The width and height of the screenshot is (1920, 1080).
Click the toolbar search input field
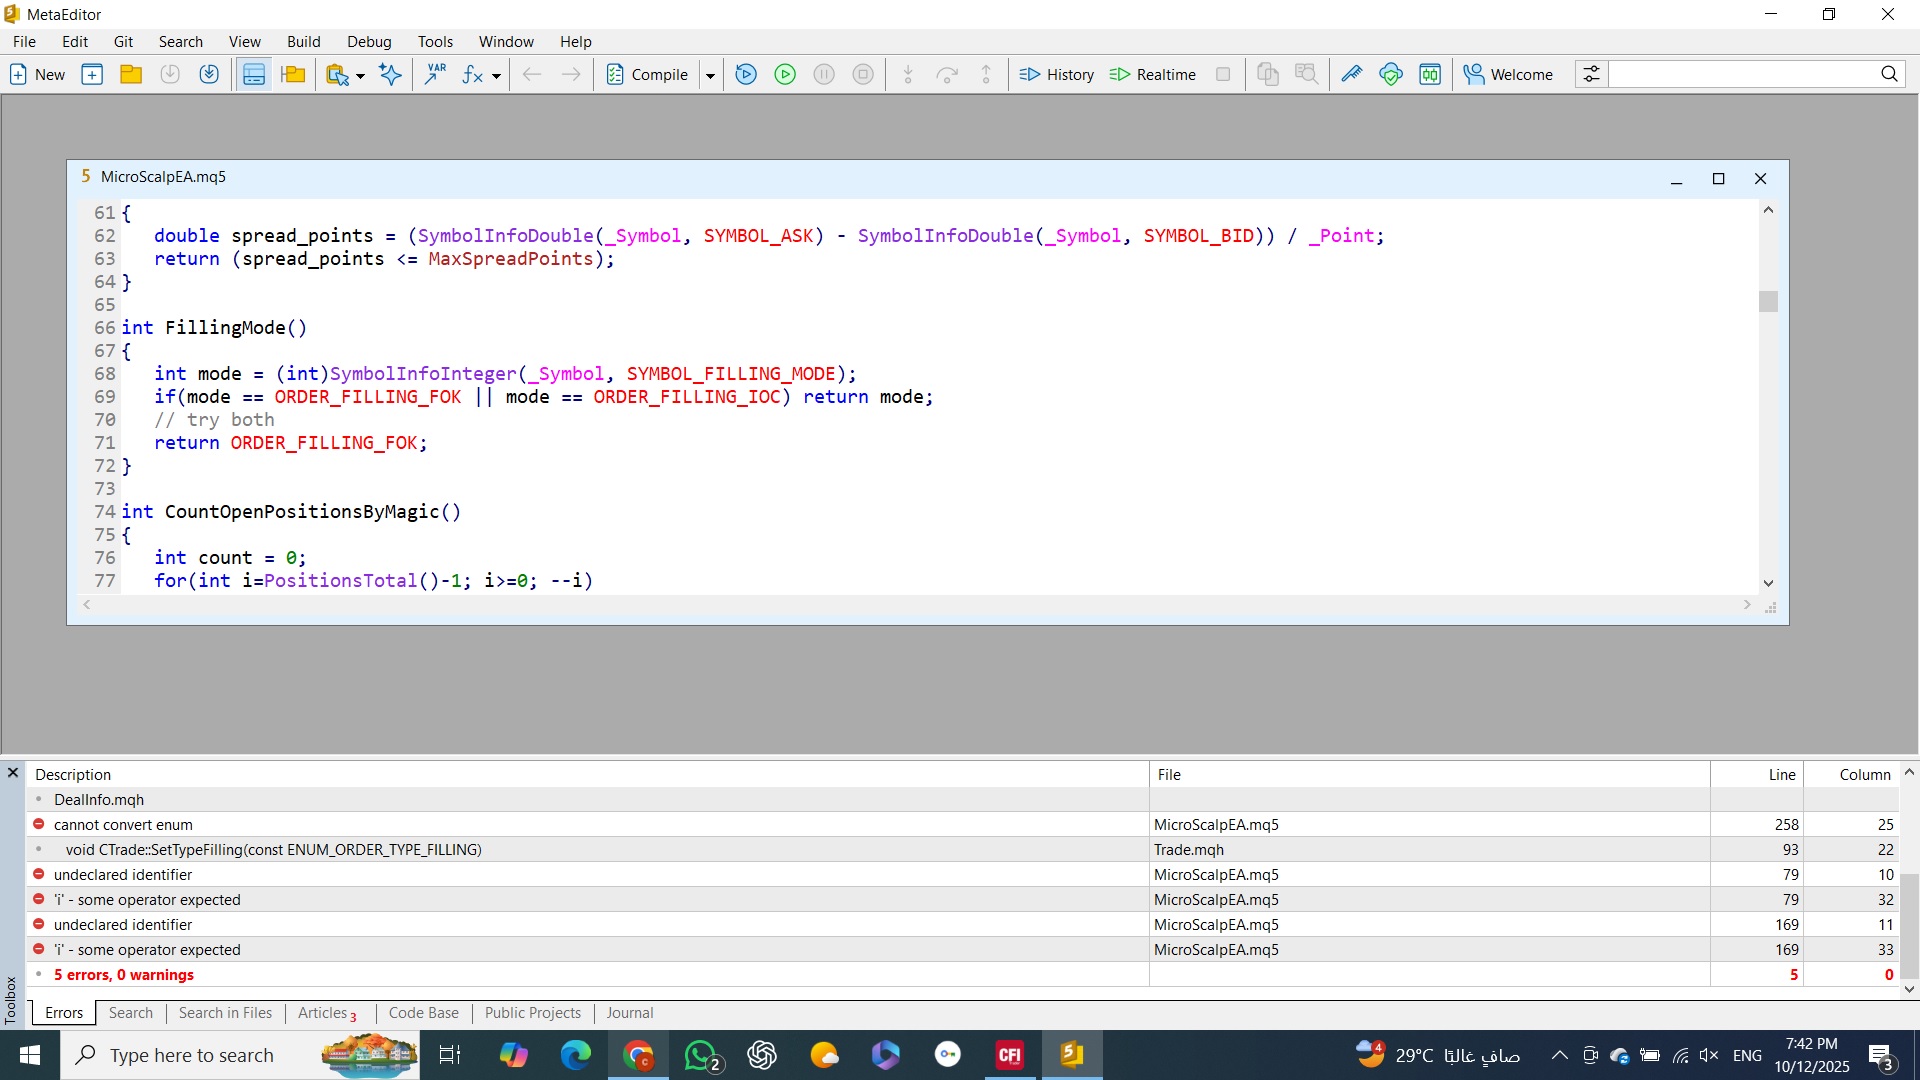click(1743, 74)
